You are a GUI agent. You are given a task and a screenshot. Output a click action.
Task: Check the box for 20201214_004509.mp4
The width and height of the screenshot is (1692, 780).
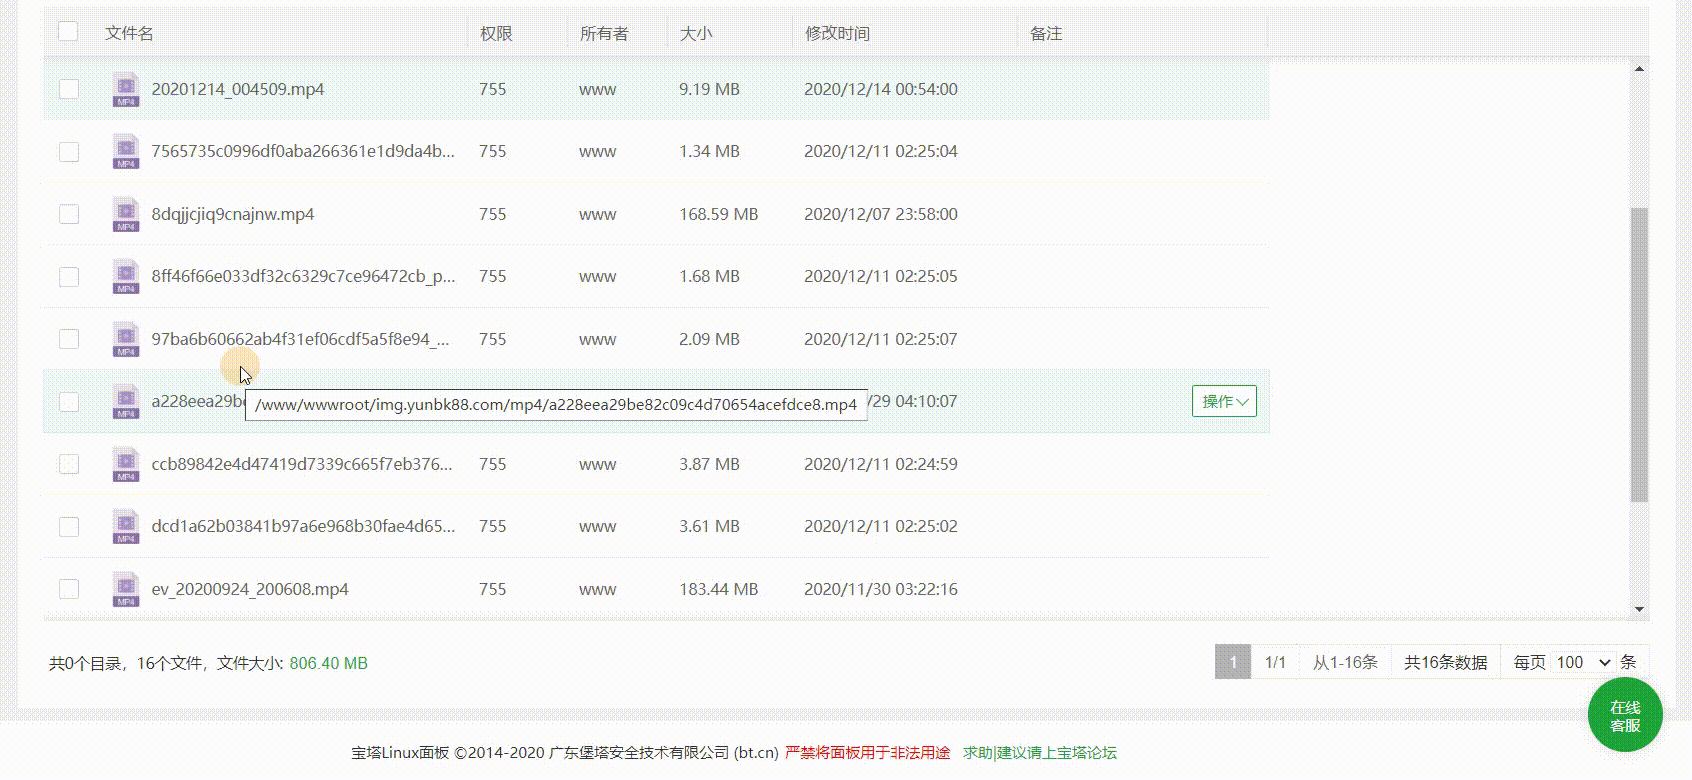(69, 89)
